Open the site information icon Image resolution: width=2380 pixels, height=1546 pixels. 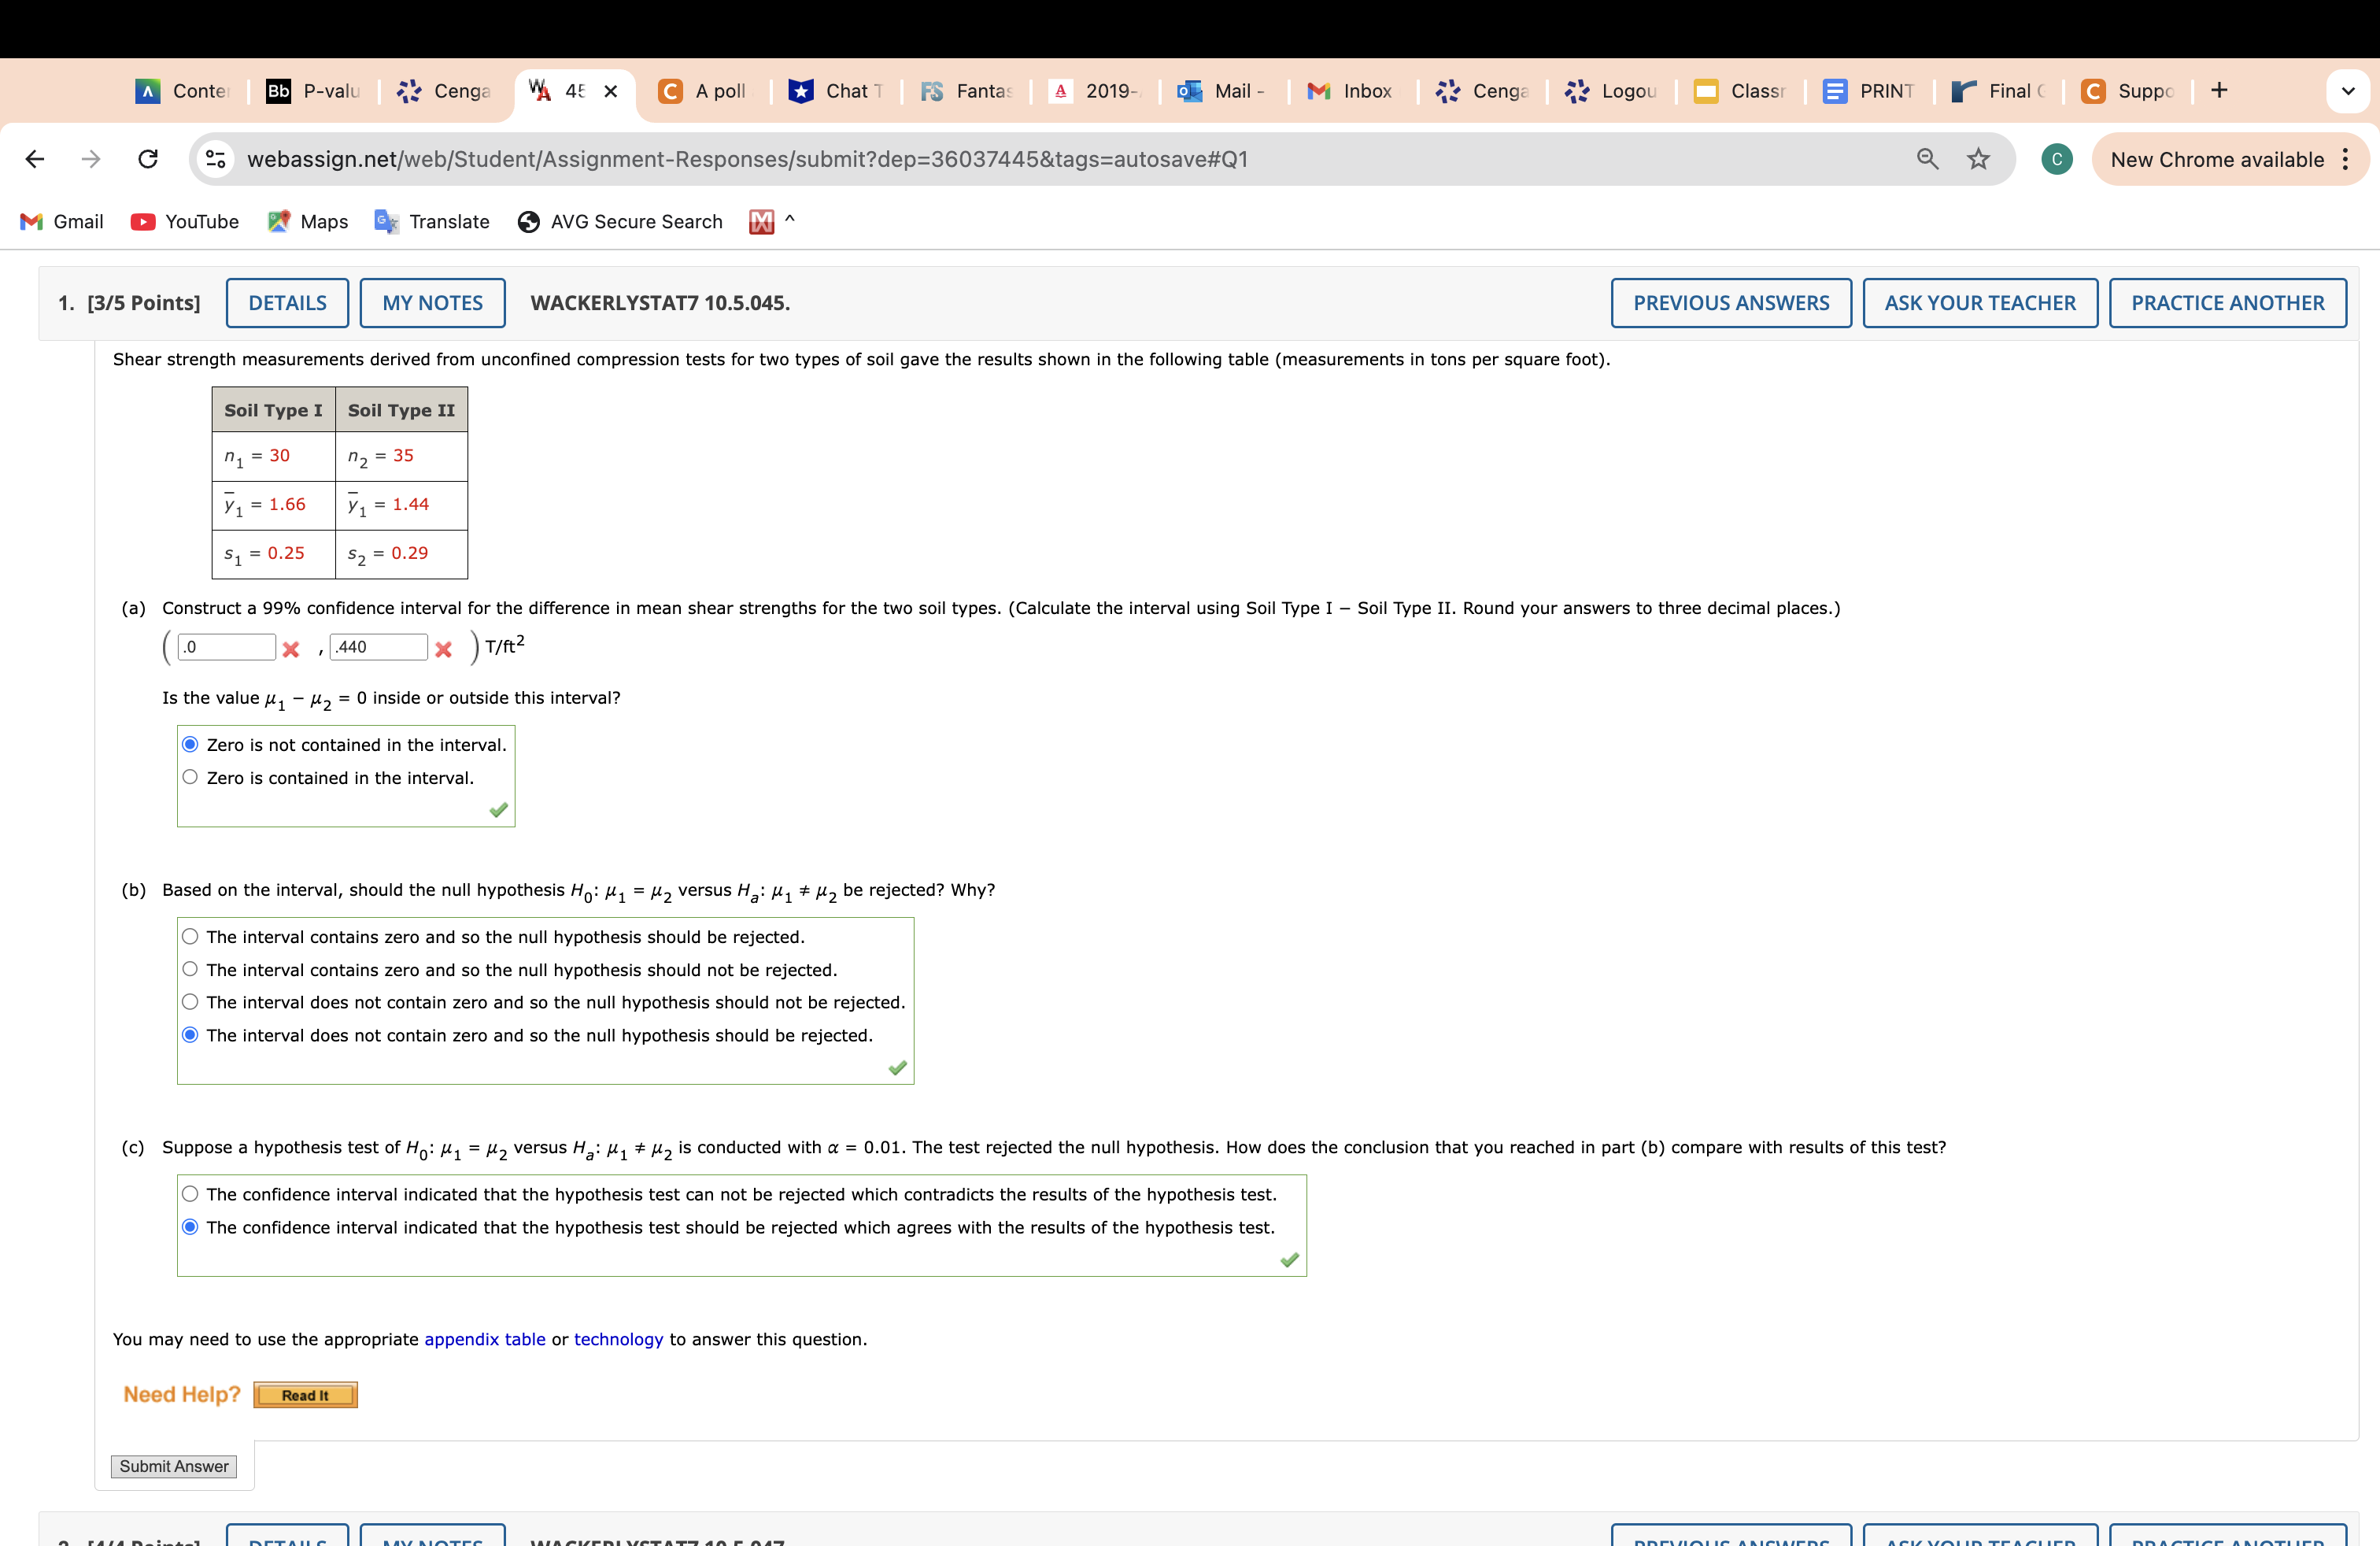pos(215,159)
